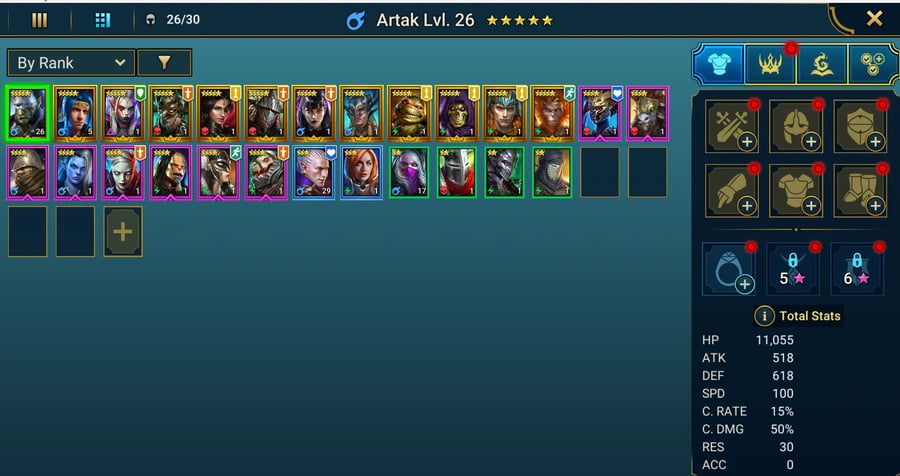
Task: Add a ring to accessory slot
Action: tap(729, 269)
